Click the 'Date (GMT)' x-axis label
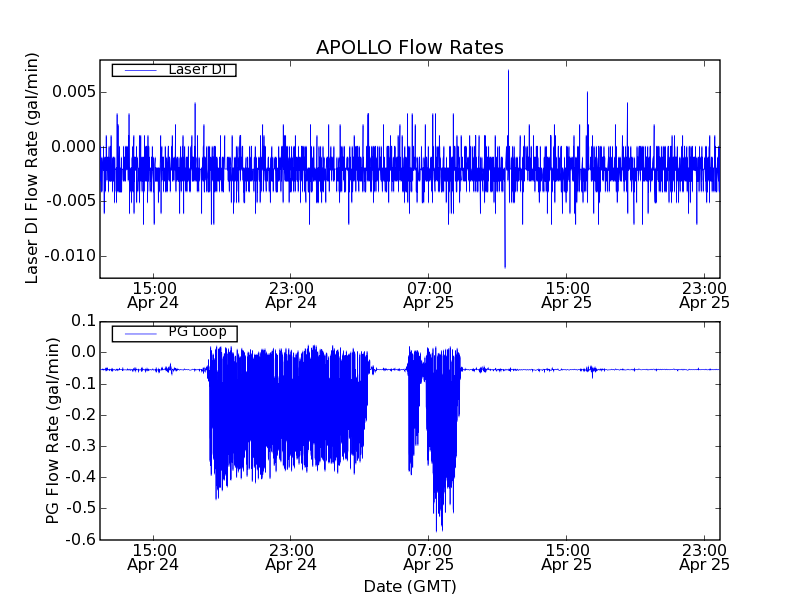 coord(410,586)
